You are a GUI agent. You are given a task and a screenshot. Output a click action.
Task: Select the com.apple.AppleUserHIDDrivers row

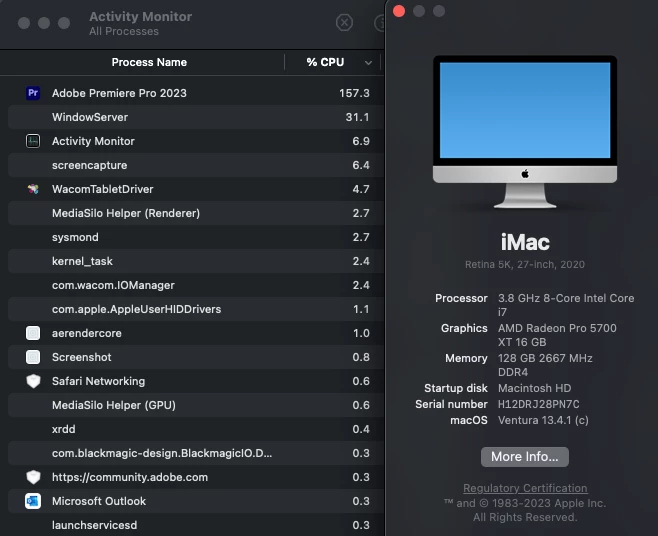click(196, 309)
